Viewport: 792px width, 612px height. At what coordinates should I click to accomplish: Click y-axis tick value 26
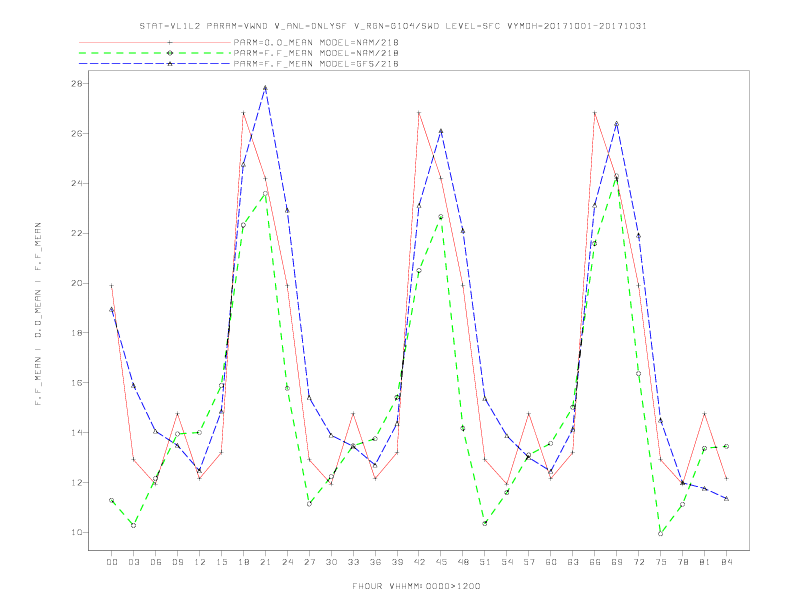76,133
